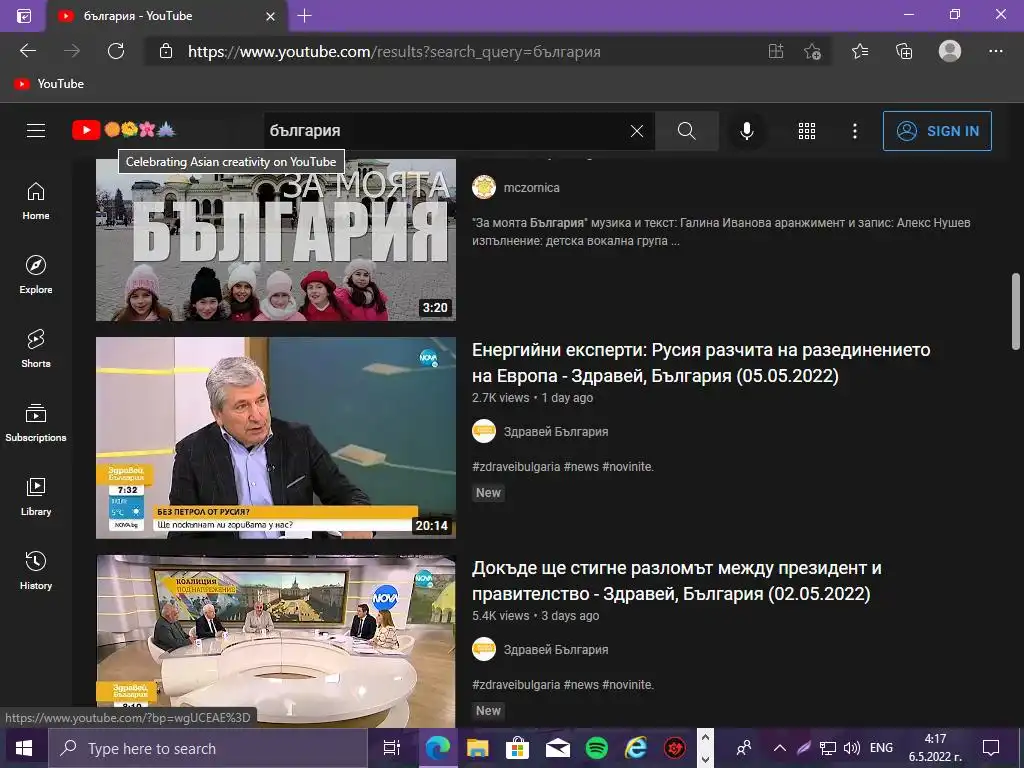
Task: Open File Explorer from taskbar
Action: tap(477, 748)
